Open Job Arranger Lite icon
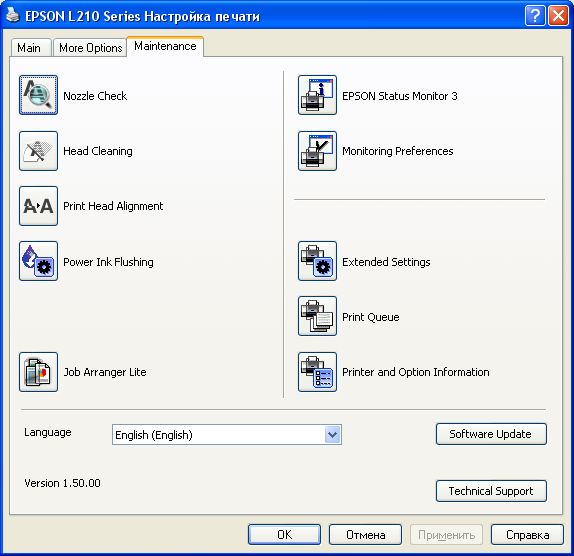Image resolution: width=574 pixels, height=556 pixels. 38,372
